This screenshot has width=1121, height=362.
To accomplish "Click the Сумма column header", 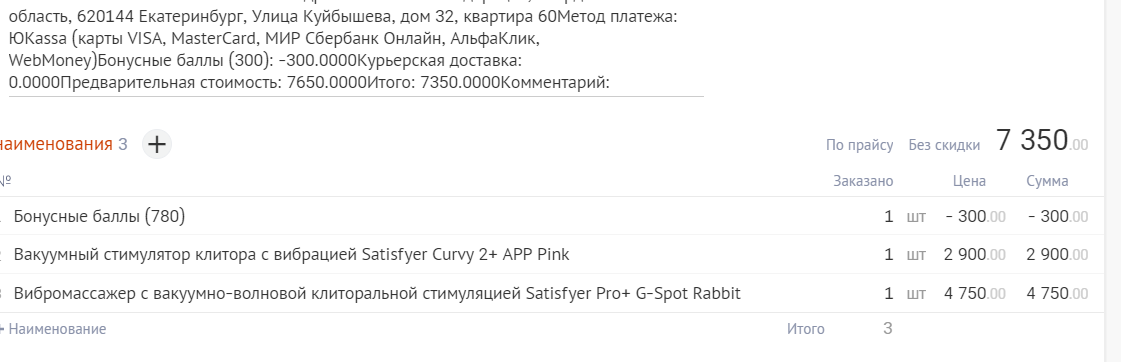I will (x=1047, y=181).
